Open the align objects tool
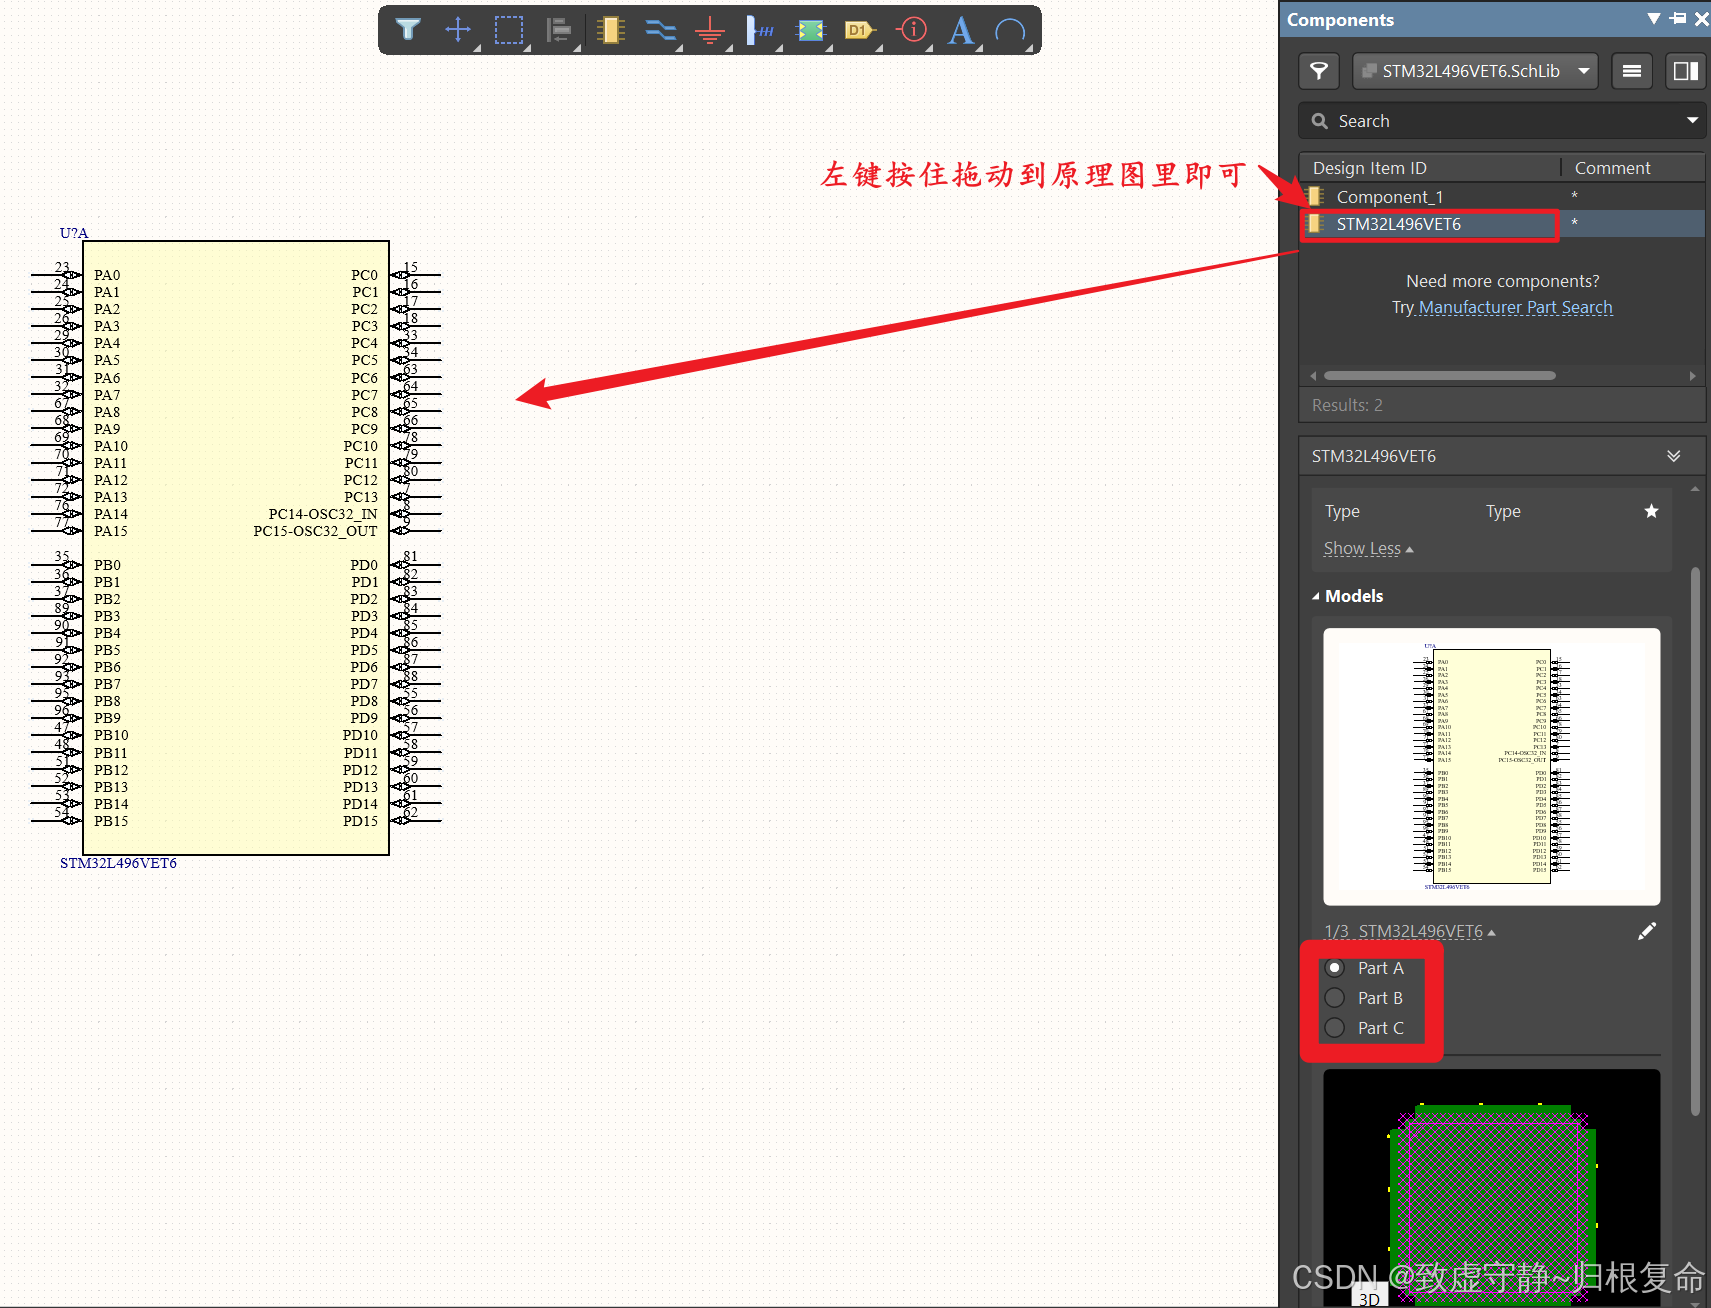The width and height of the screenshot is (1711, 1308). click(559, 30)
